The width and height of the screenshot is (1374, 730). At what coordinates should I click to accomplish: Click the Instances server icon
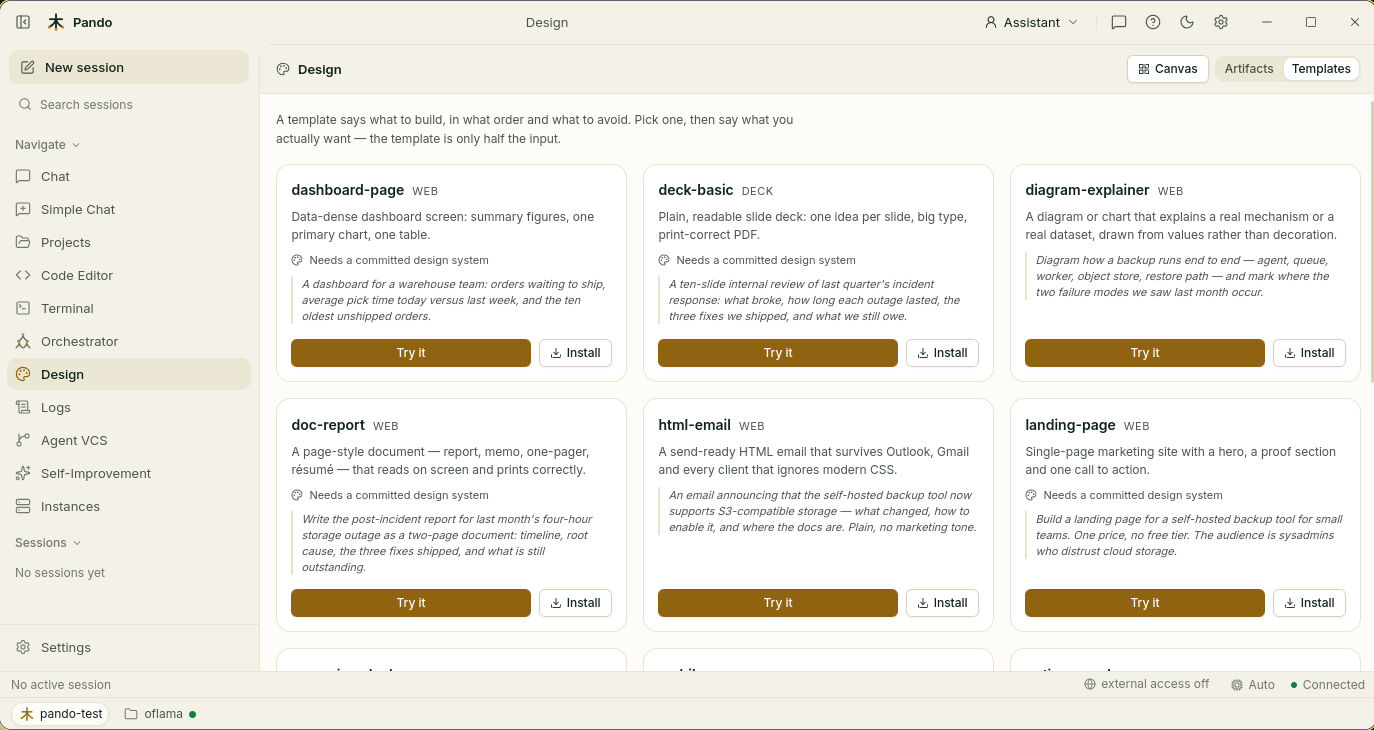point(23,506)
